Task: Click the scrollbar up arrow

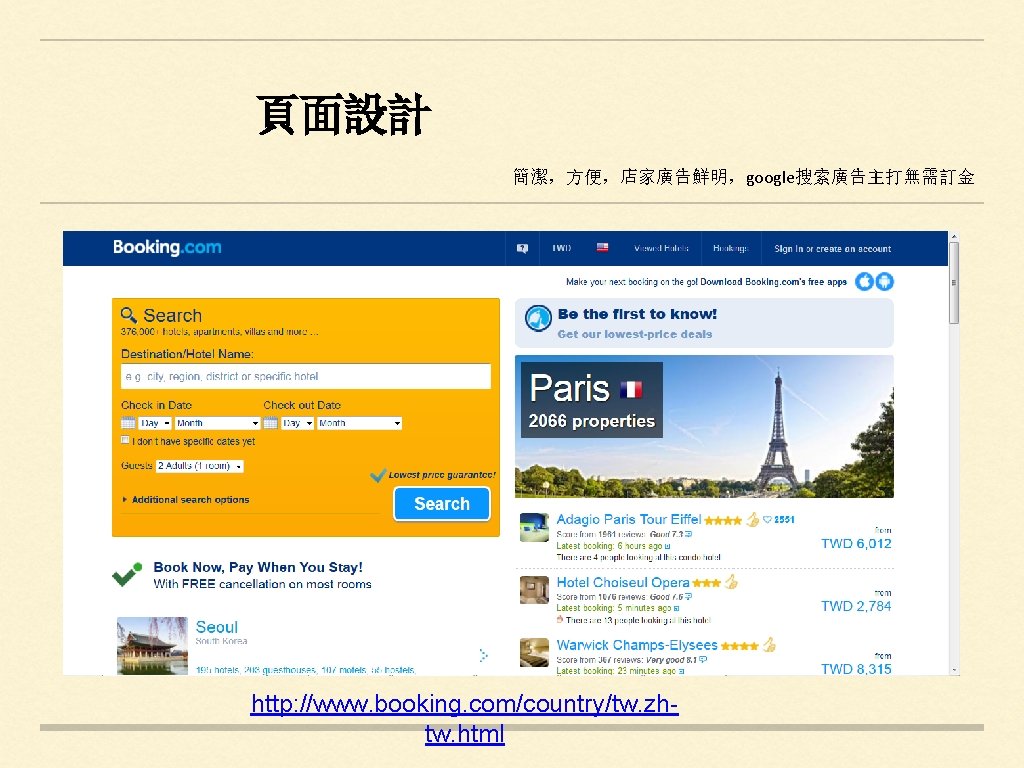Action: [954, 236]
